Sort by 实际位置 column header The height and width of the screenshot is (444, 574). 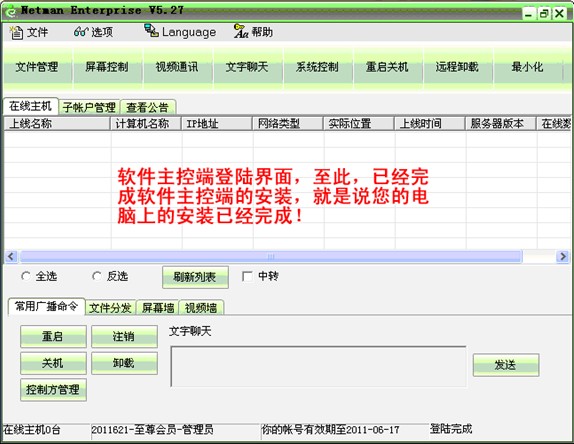click(x=359, y=124)
